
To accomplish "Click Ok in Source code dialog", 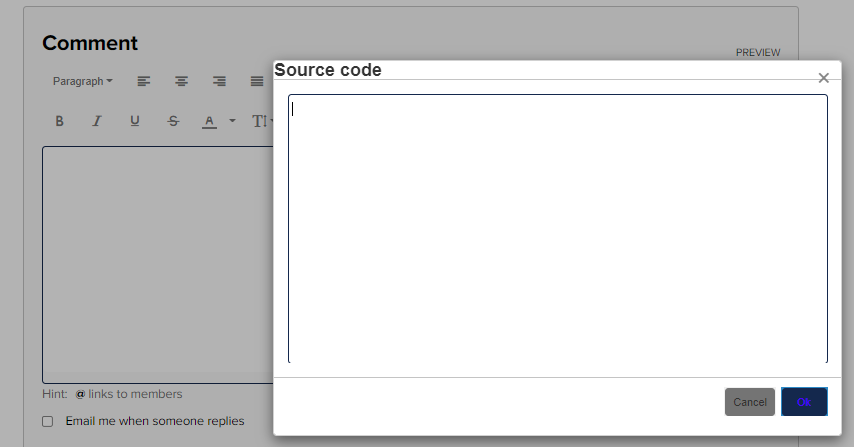I will pos(804,402).
